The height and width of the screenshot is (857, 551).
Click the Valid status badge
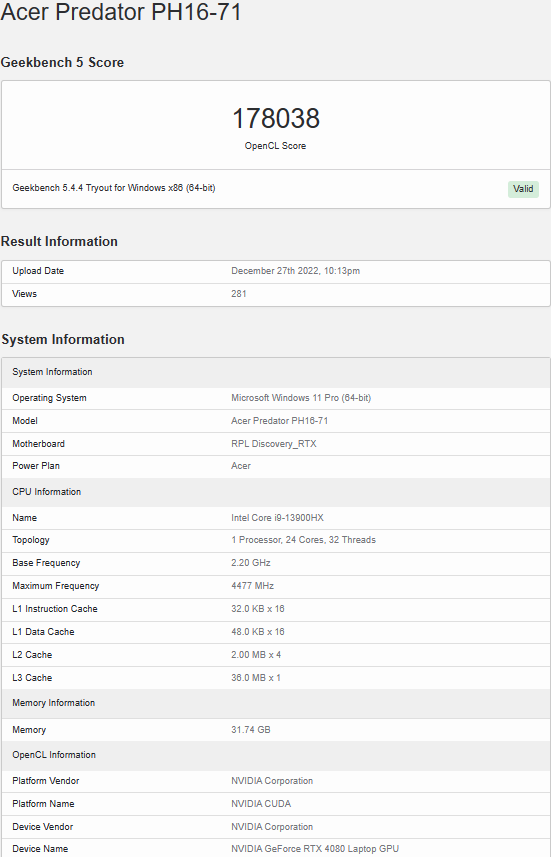[x=523, y=189]
